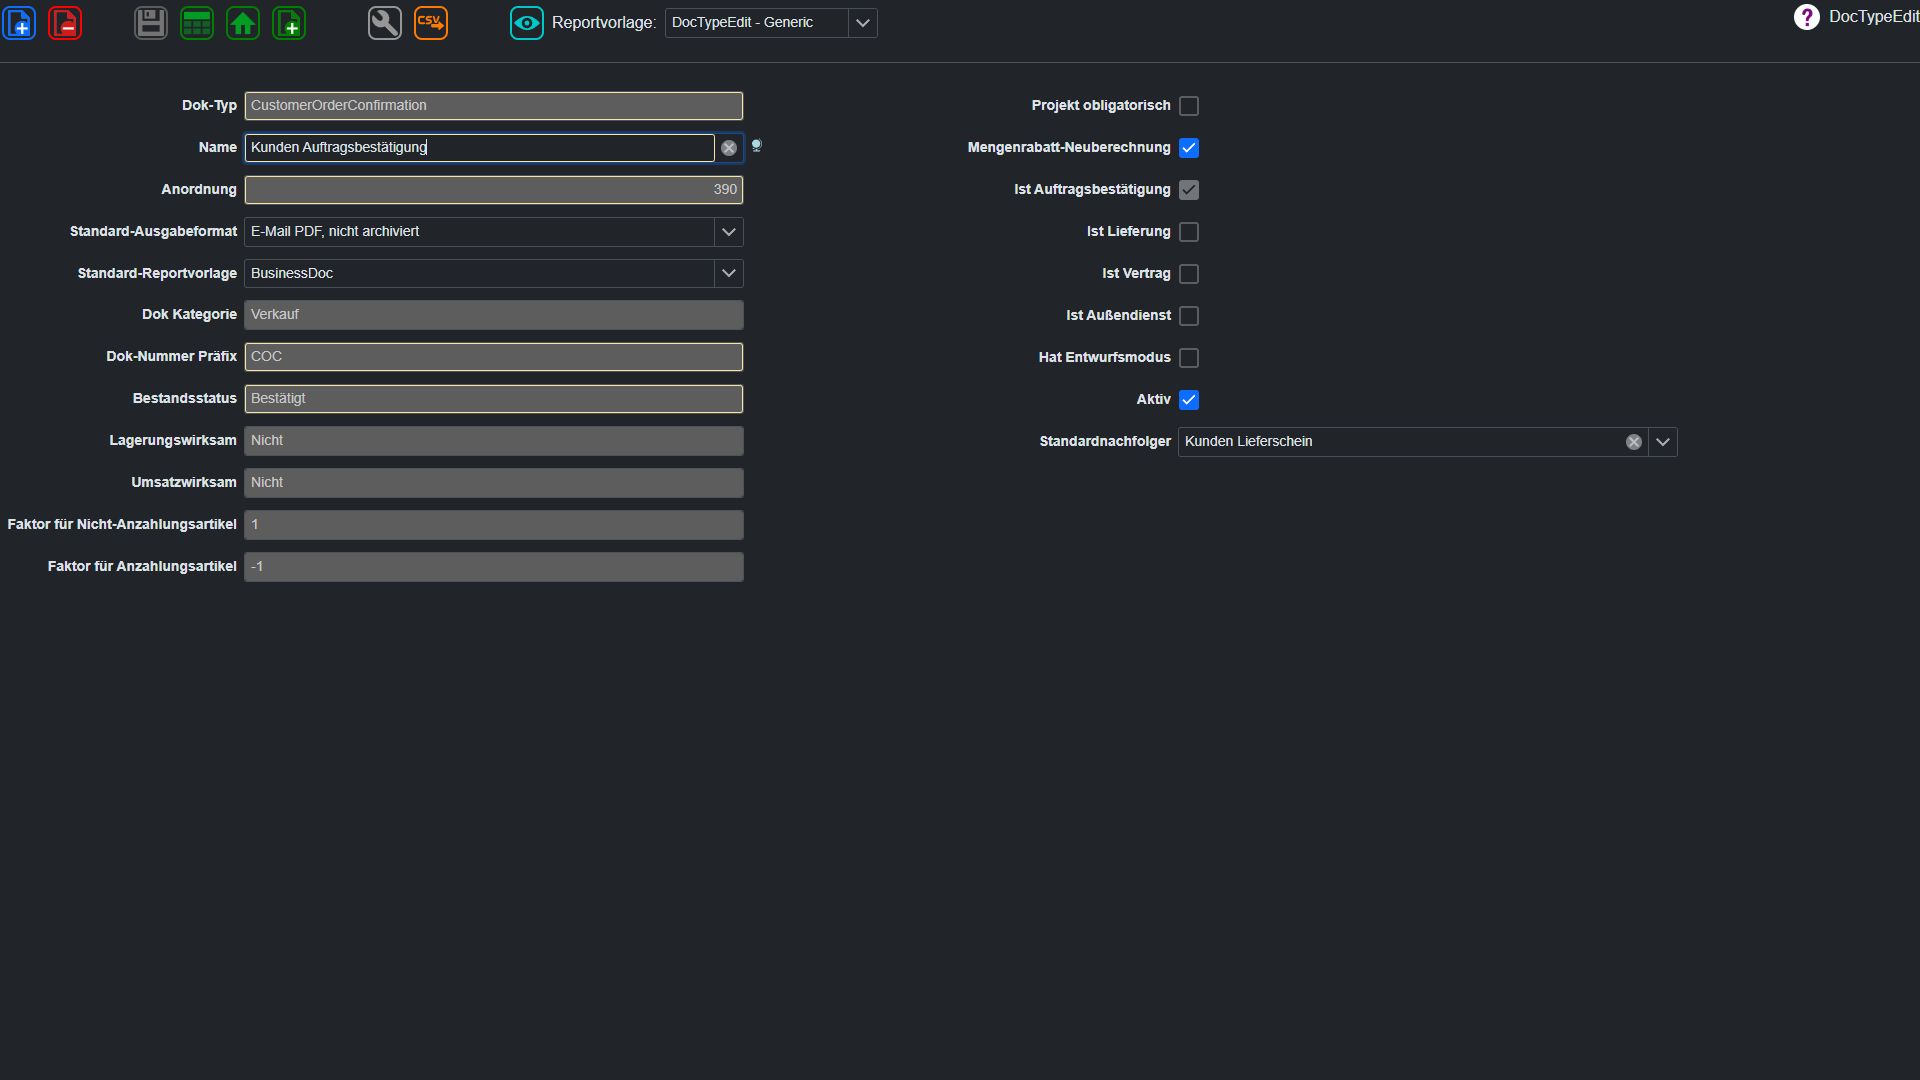This screenshot has height=1080, width=1920.
Task: Open the green table list view icon
Action: point(197,22)
